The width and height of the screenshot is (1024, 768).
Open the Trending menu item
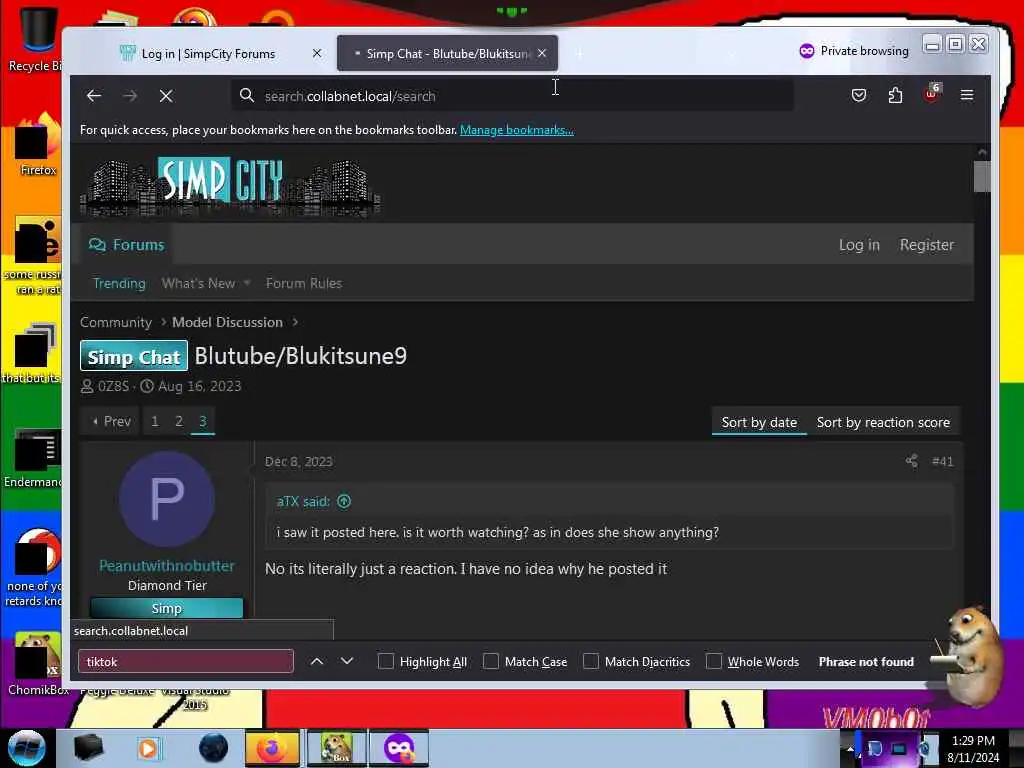(119, 283)
